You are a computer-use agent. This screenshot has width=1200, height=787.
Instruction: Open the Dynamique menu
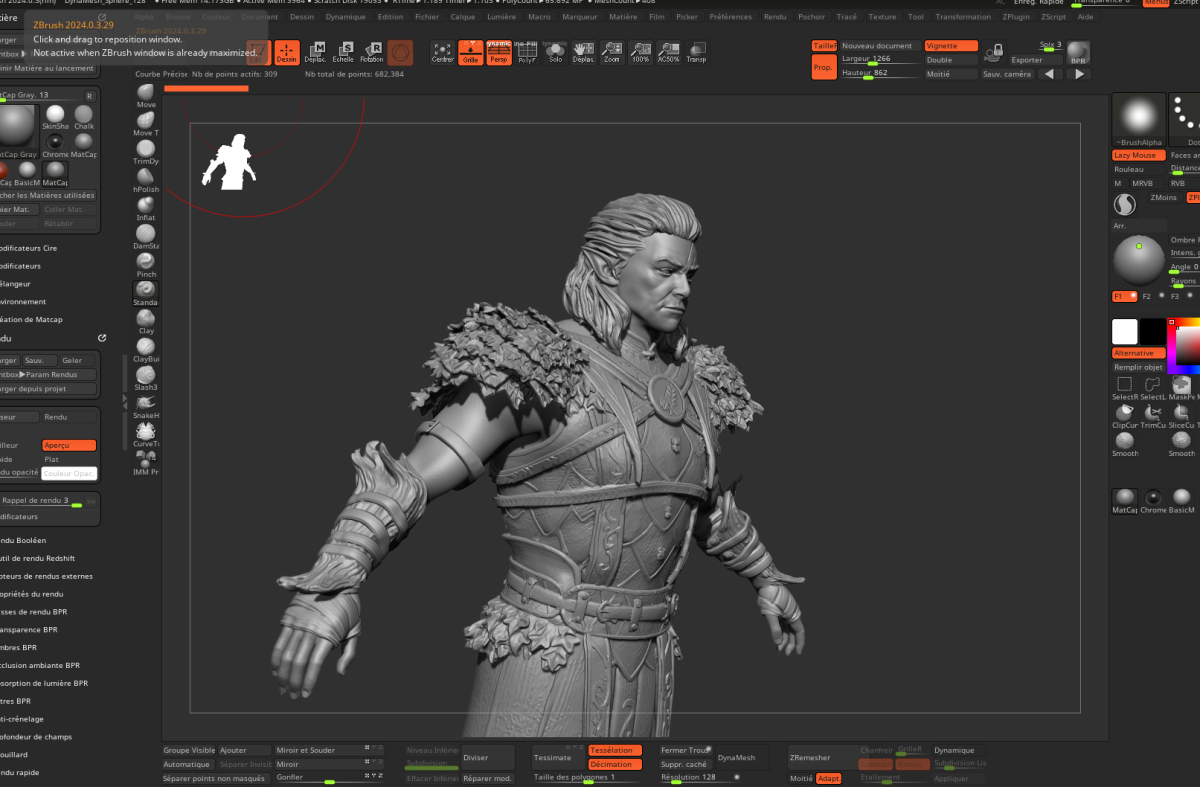(x=346, y=17)
